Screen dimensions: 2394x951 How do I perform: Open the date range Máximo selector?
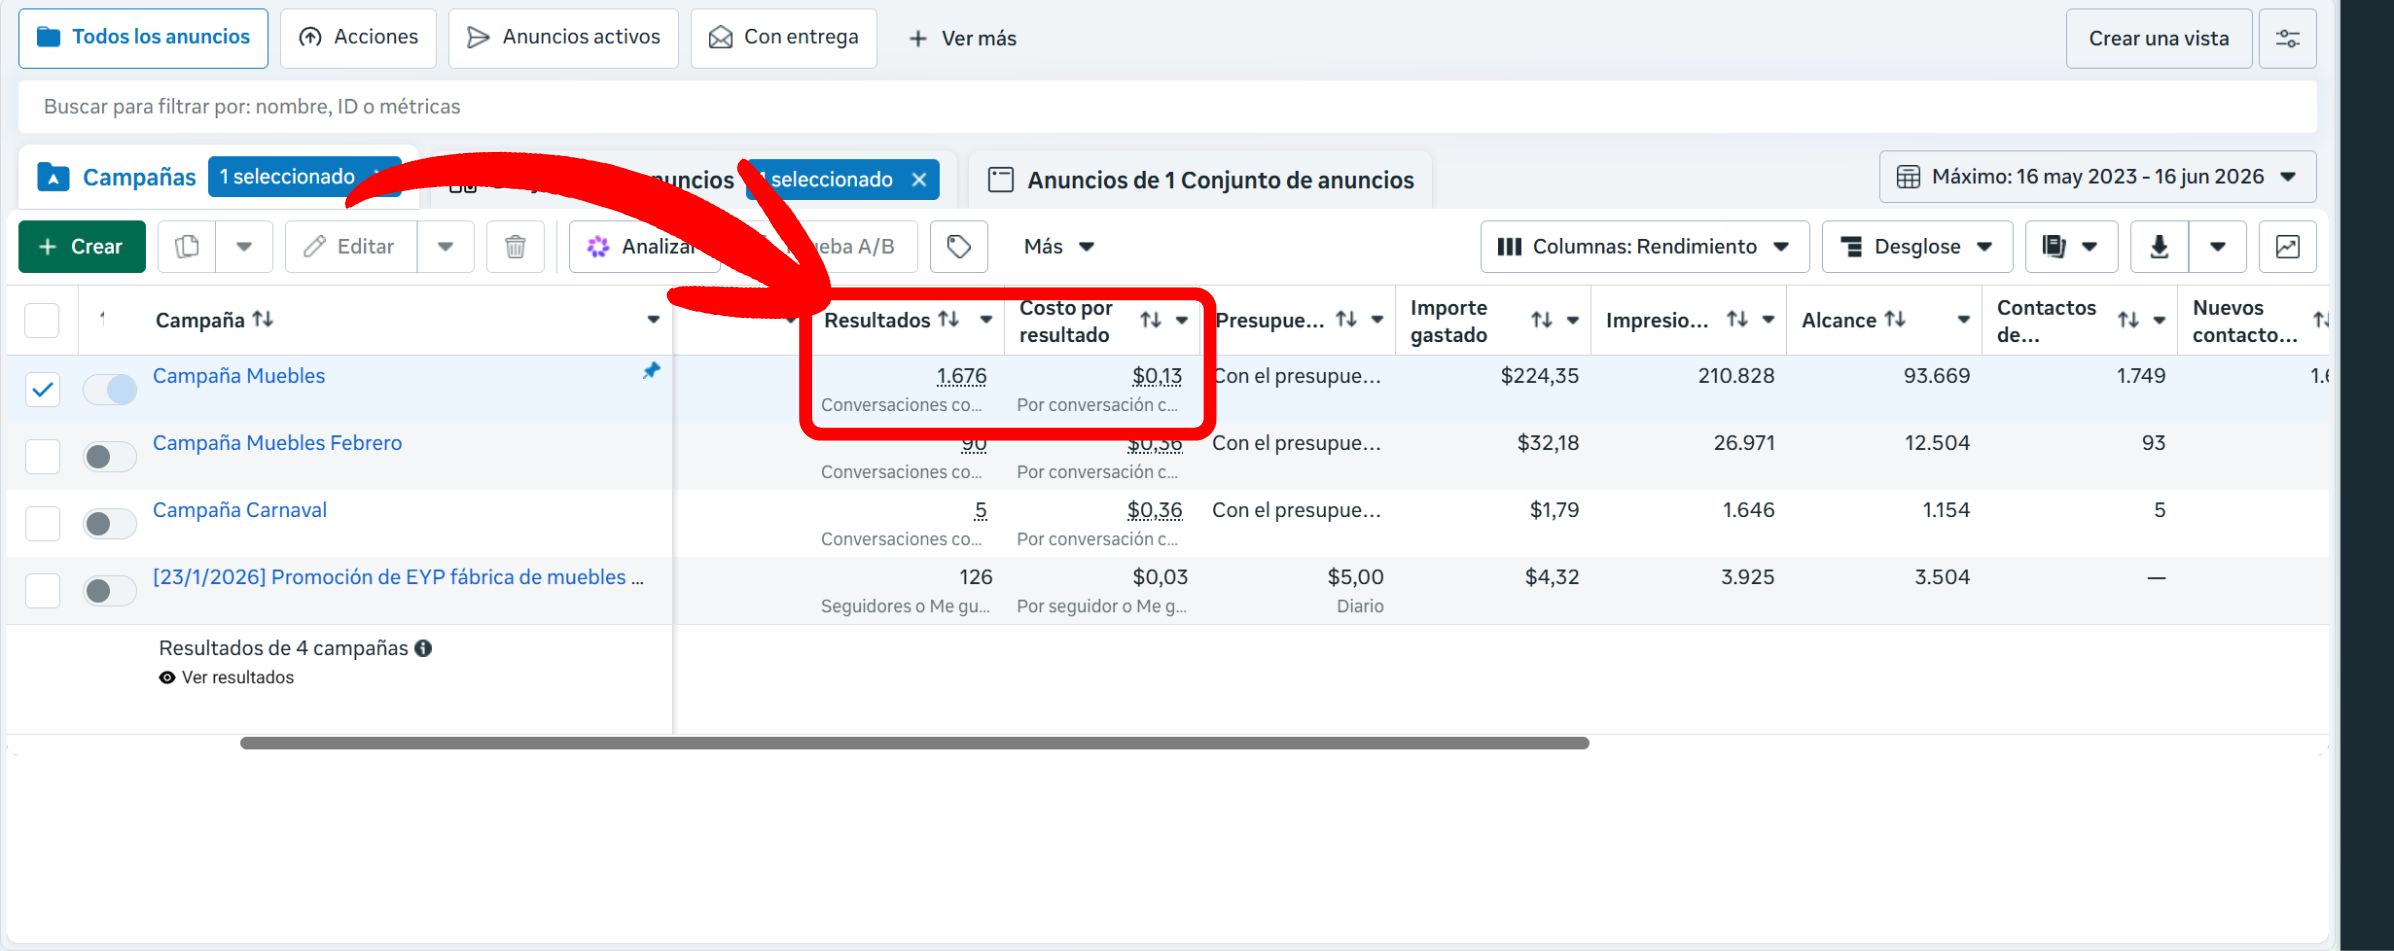coord(2097,177)
